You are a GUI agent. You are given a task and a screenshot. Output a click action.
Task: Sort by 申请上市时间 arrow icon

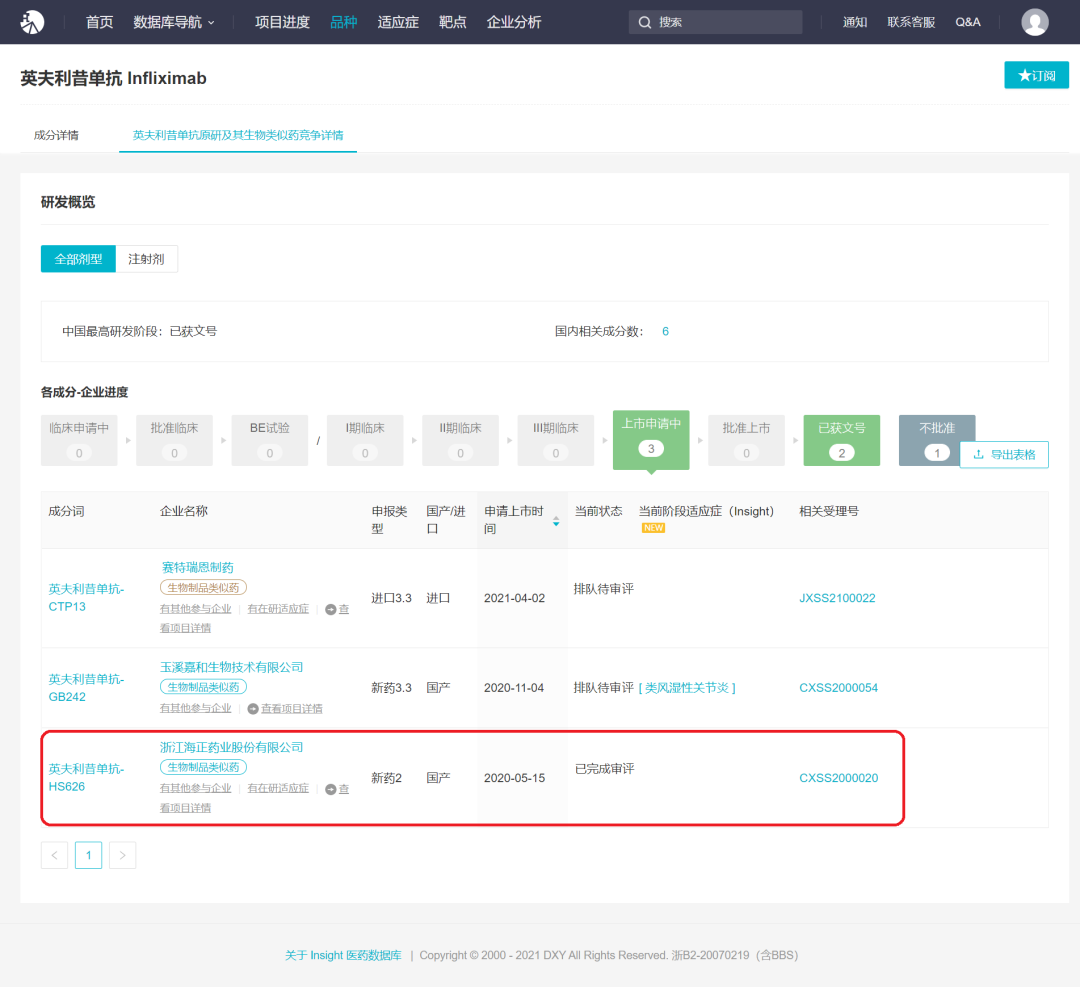coord(556,521)
